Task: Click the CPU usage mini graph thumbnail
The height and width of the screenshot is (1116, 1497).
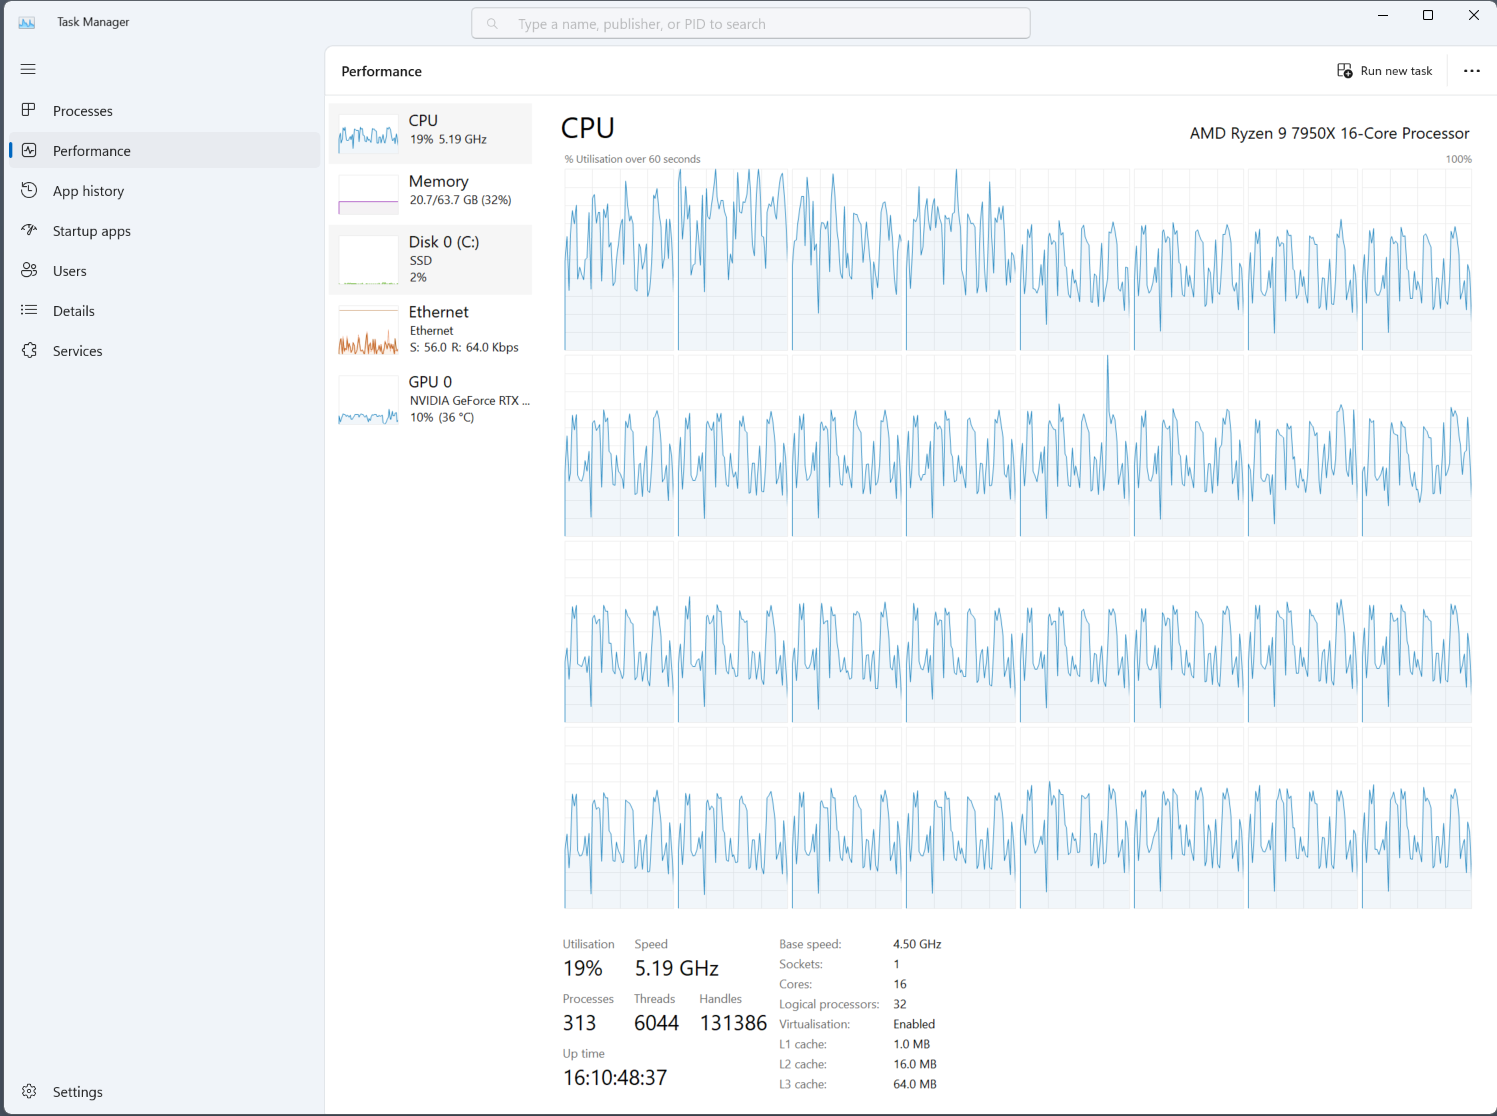Action: [368, 133]
